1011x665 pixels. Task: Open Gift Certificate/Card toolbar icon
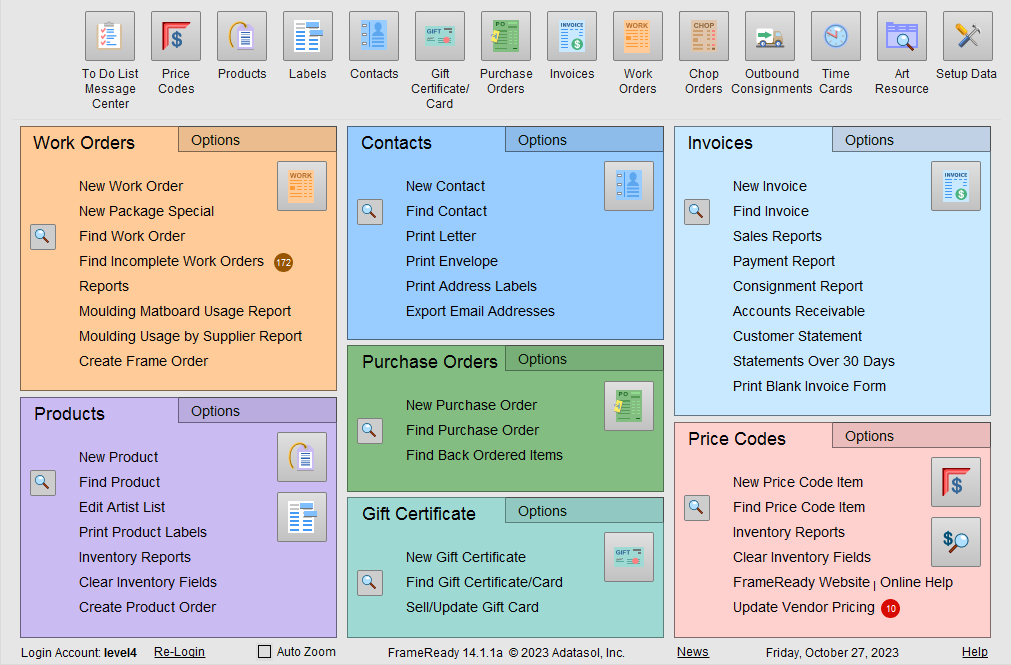click(440, 37)
